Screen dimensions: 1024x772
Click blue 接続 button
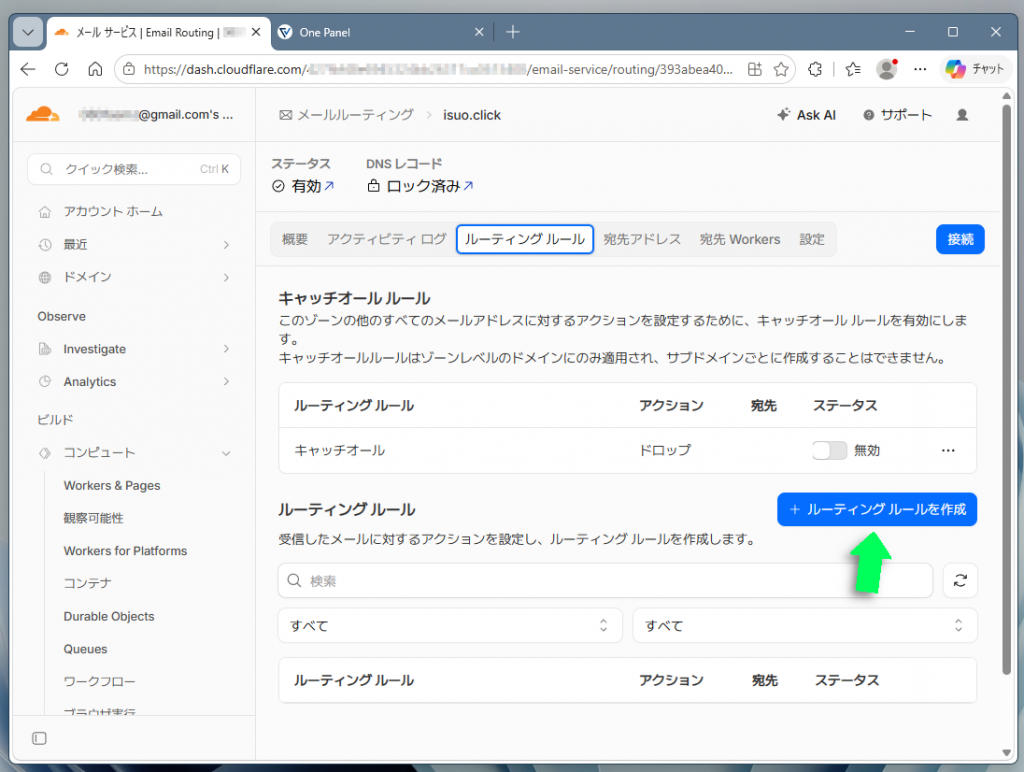[960, 239]
